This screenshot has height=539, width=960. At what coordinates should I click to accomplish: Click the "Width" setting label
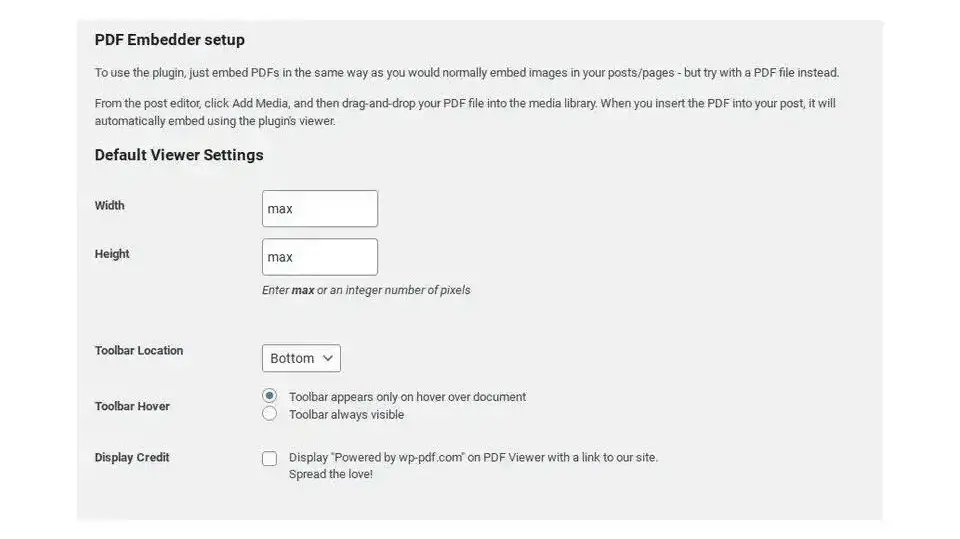110,206
